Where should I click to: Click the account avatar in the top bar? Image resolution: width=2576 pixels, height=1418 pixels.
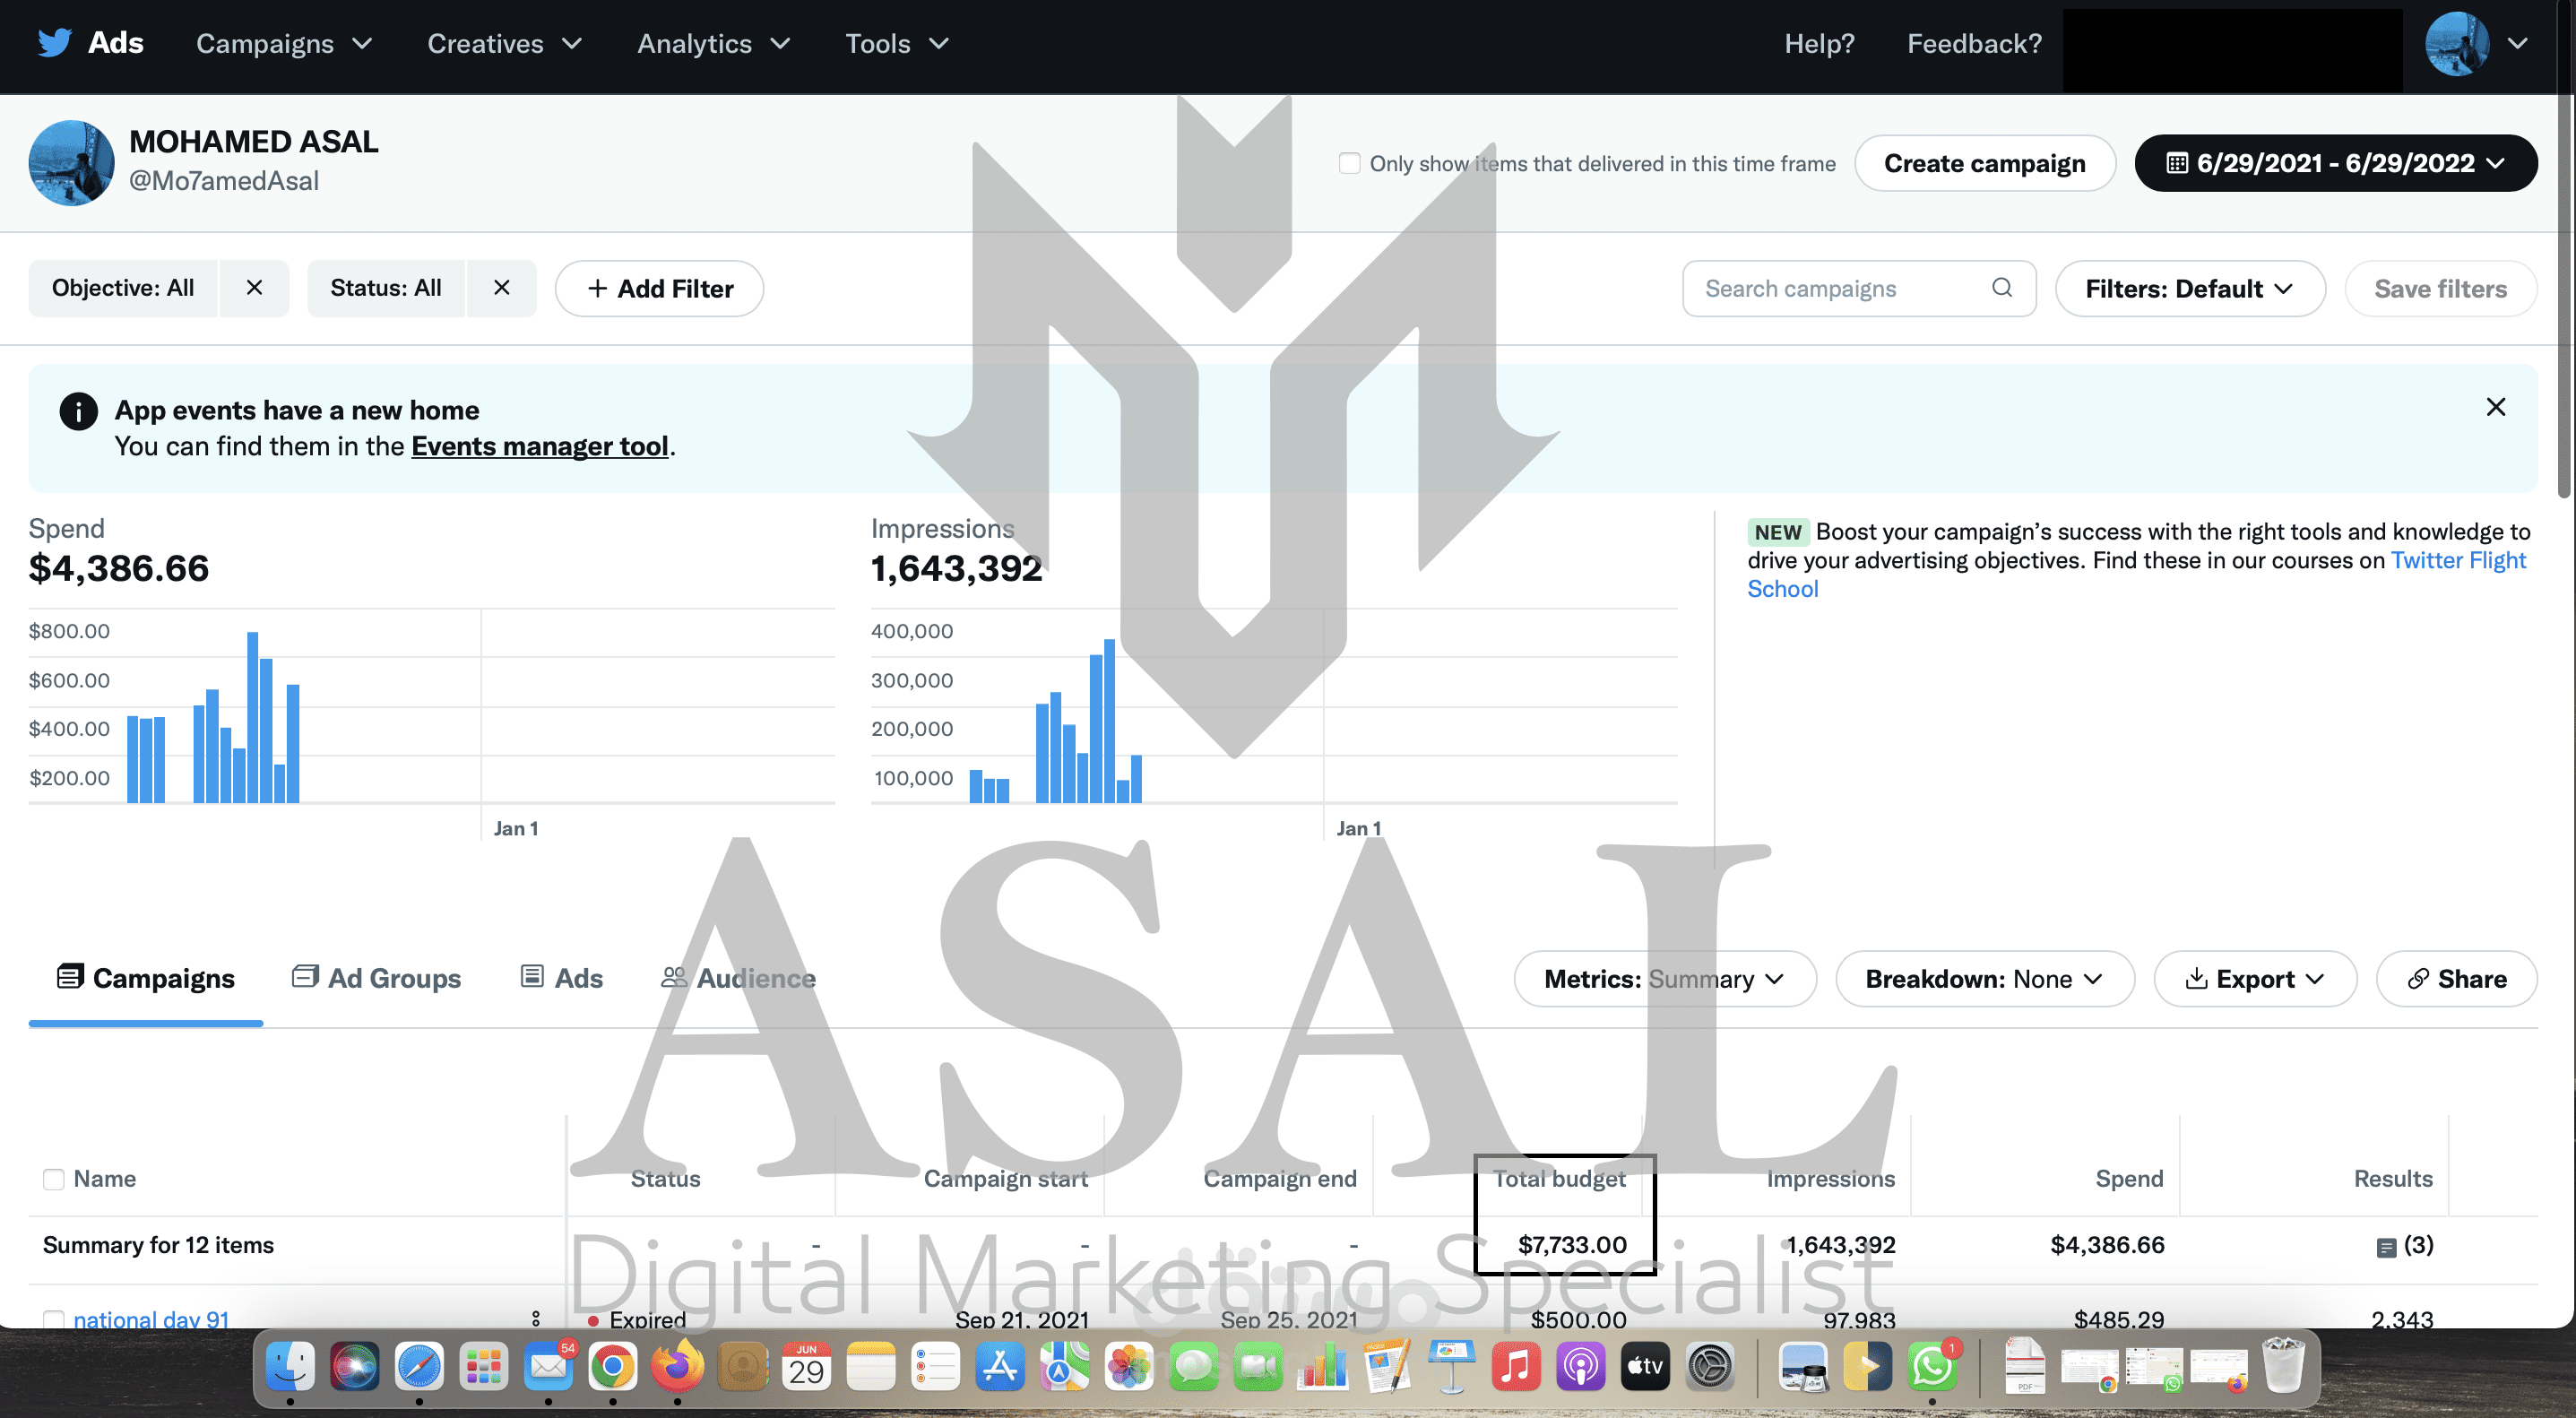2456,43
